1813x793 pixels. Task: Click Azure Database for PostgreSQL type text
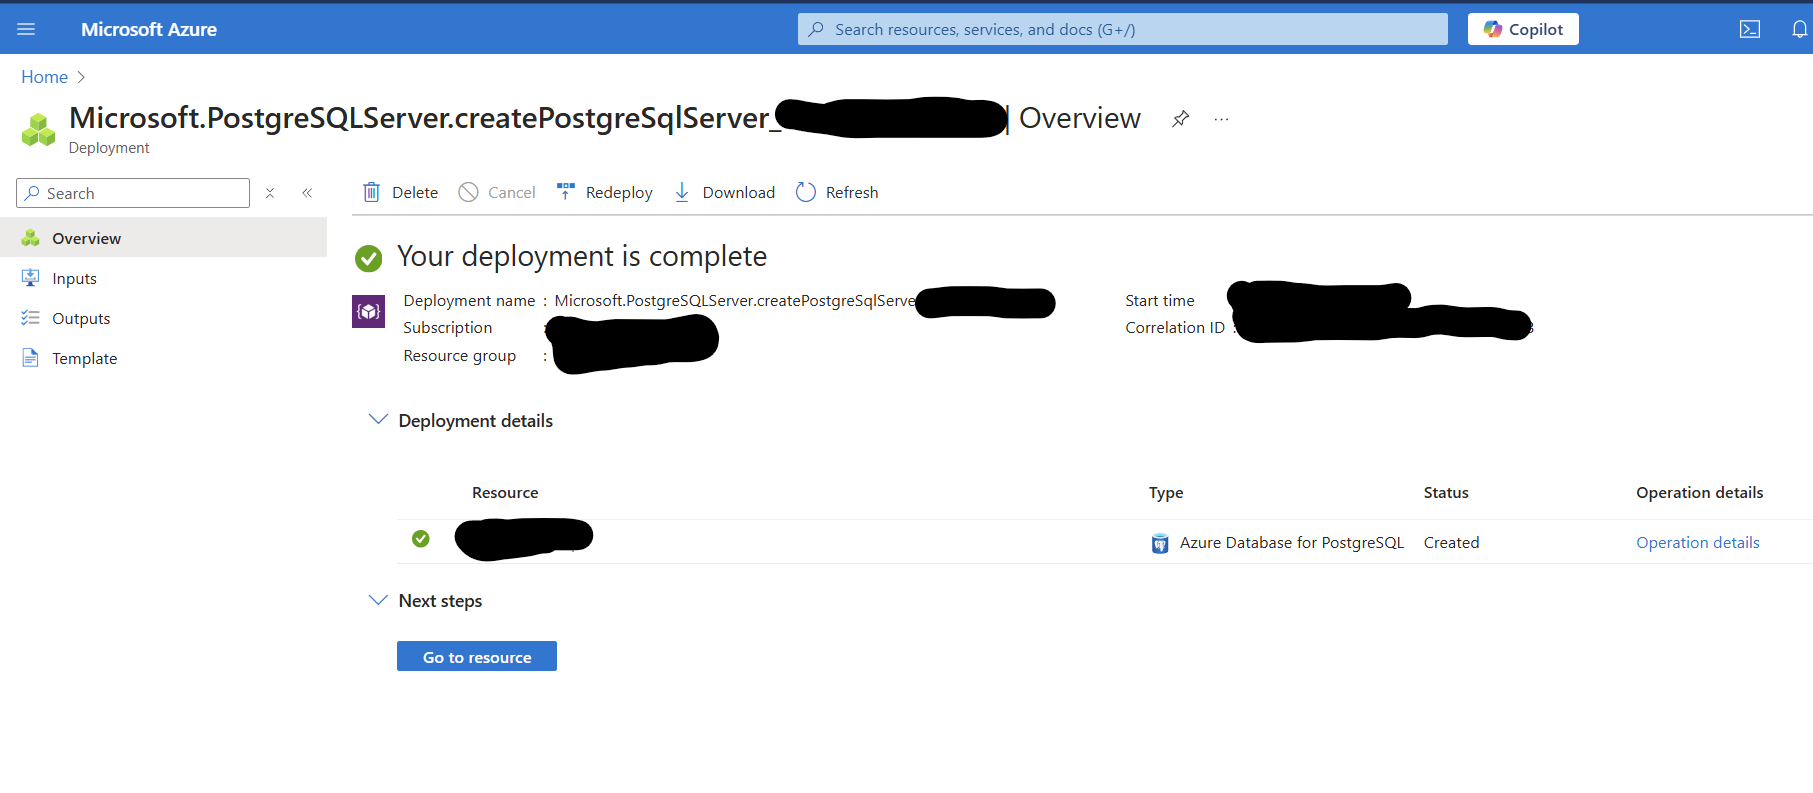[1292, 543]
